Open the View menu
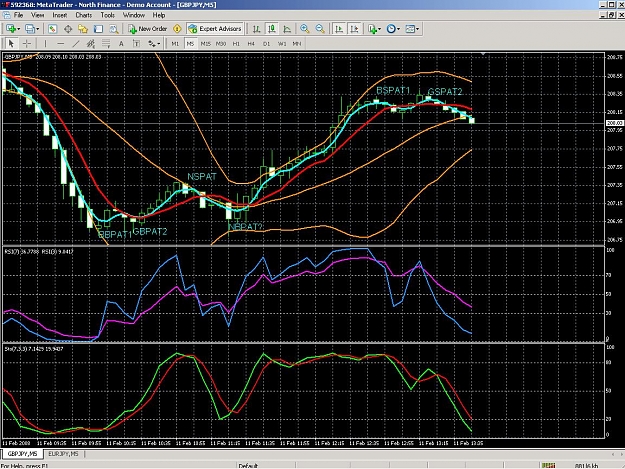 37,15
